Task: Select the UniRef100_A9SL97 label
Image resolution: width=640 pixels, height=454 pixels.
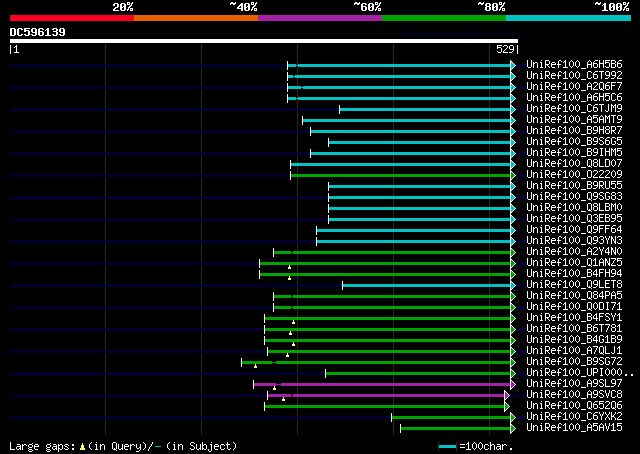Action: pyautogui.click(x=574, y=384)
